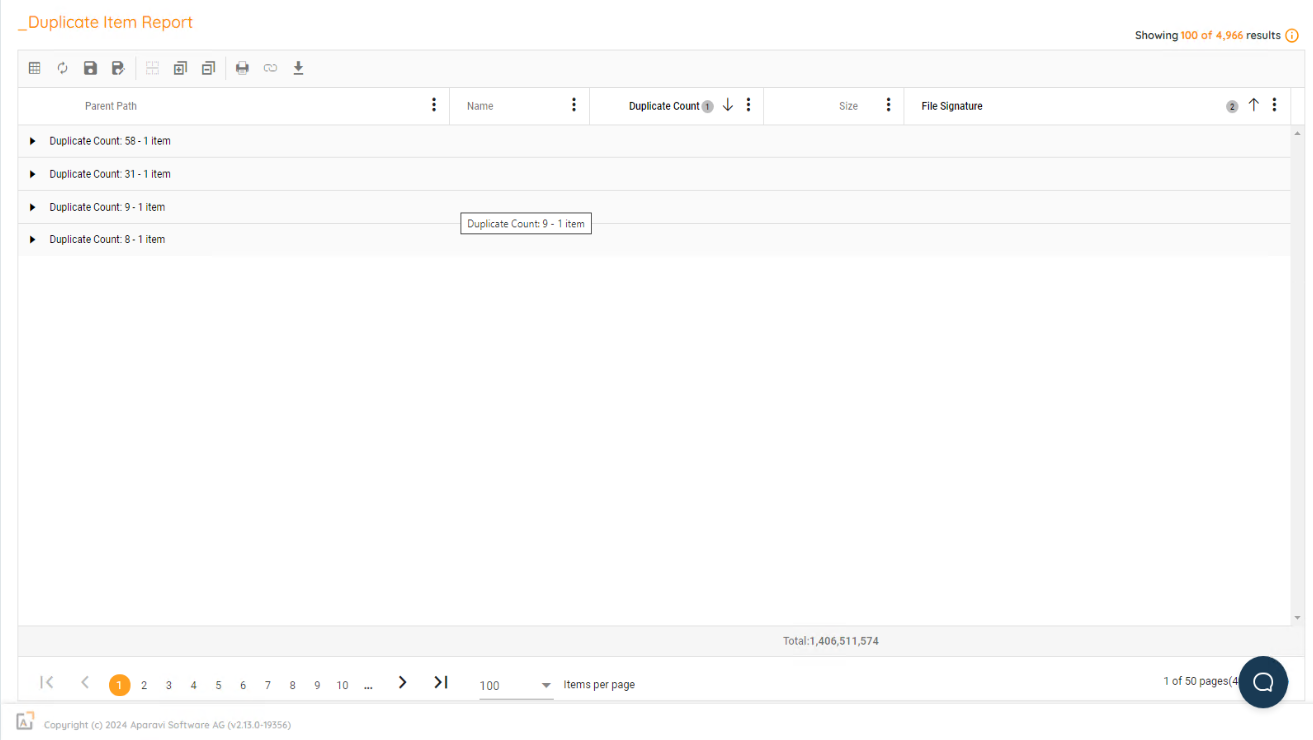The width and height of the screenshot is (1313, 740).
Task: Open the table columns grid icon
Action: [x=34, y=68]
